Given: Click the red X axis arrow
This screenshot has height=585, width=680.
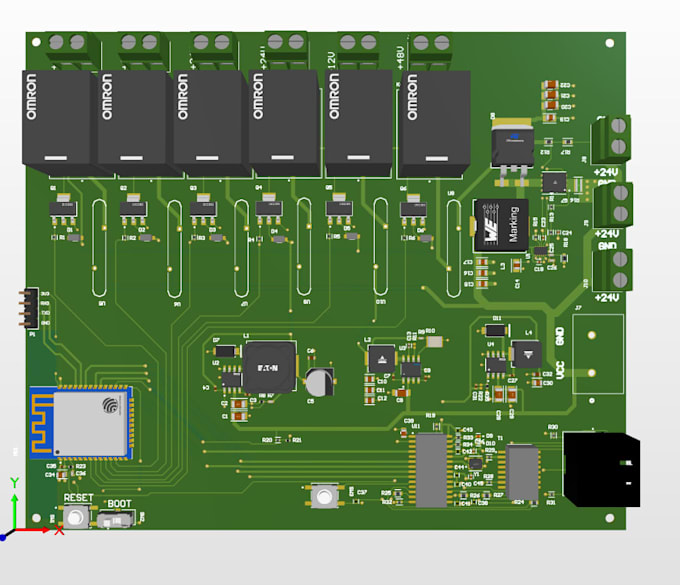Looking at the screenshot, I should click(33, 529).
